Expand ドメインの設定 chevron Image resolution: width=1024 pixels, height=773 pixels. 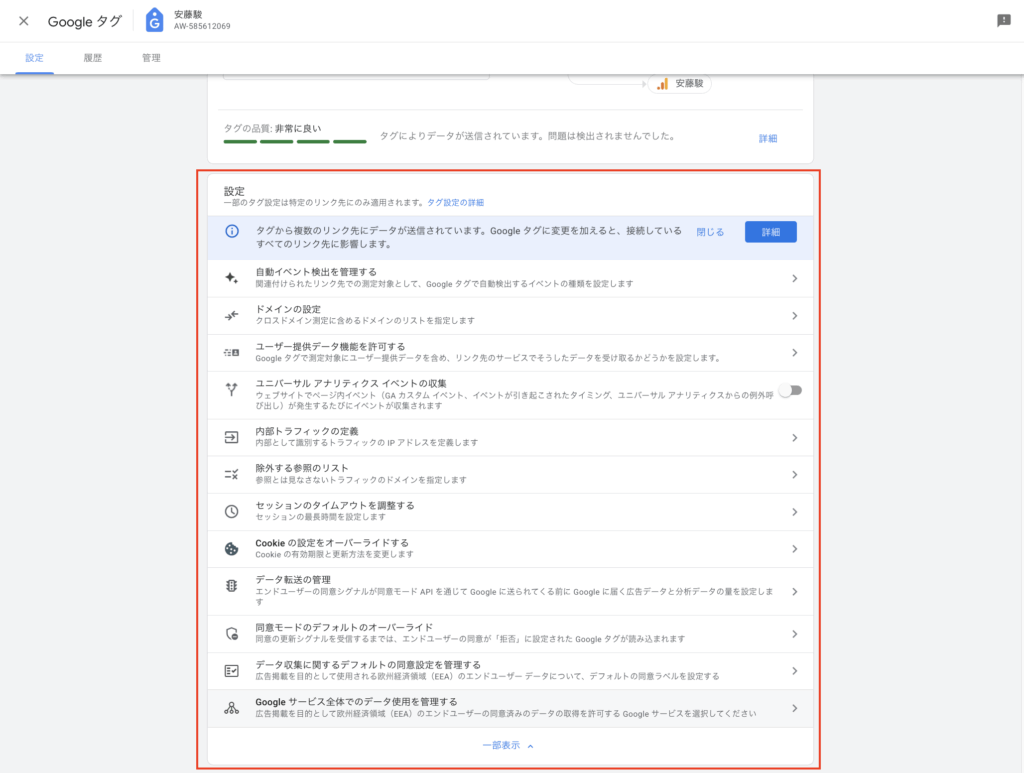(x=794, y=316)
